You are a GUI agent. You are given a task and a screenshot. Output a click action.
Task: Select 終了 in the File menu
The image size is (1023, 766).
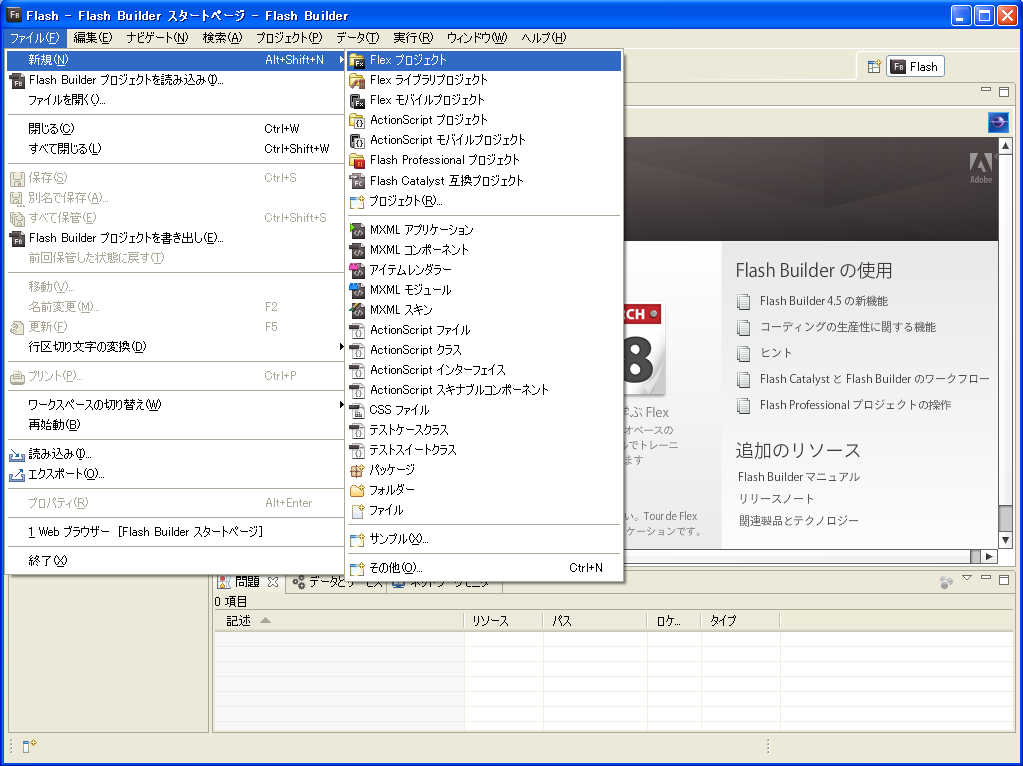click(176, 561)
